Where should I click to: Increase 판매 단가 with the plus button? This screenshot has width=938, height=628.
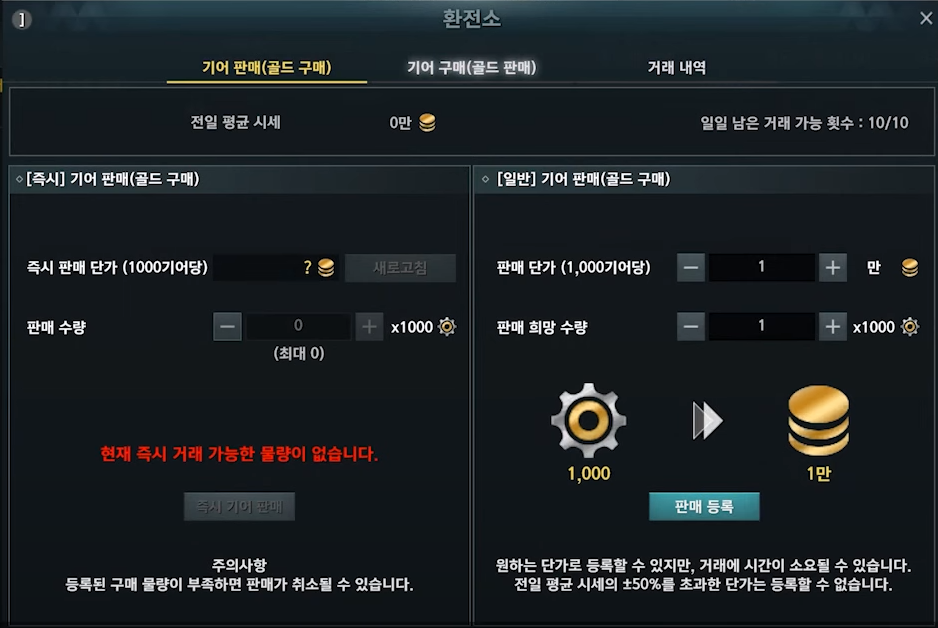click(x=833, y=267)
